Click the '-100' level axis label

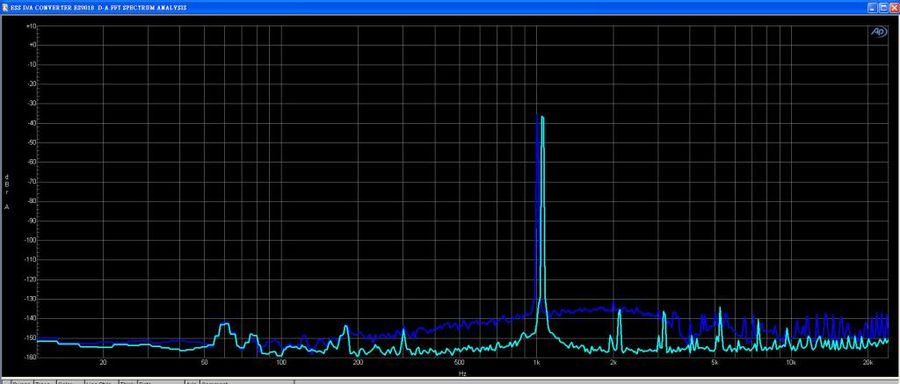(x=31, y=240)
